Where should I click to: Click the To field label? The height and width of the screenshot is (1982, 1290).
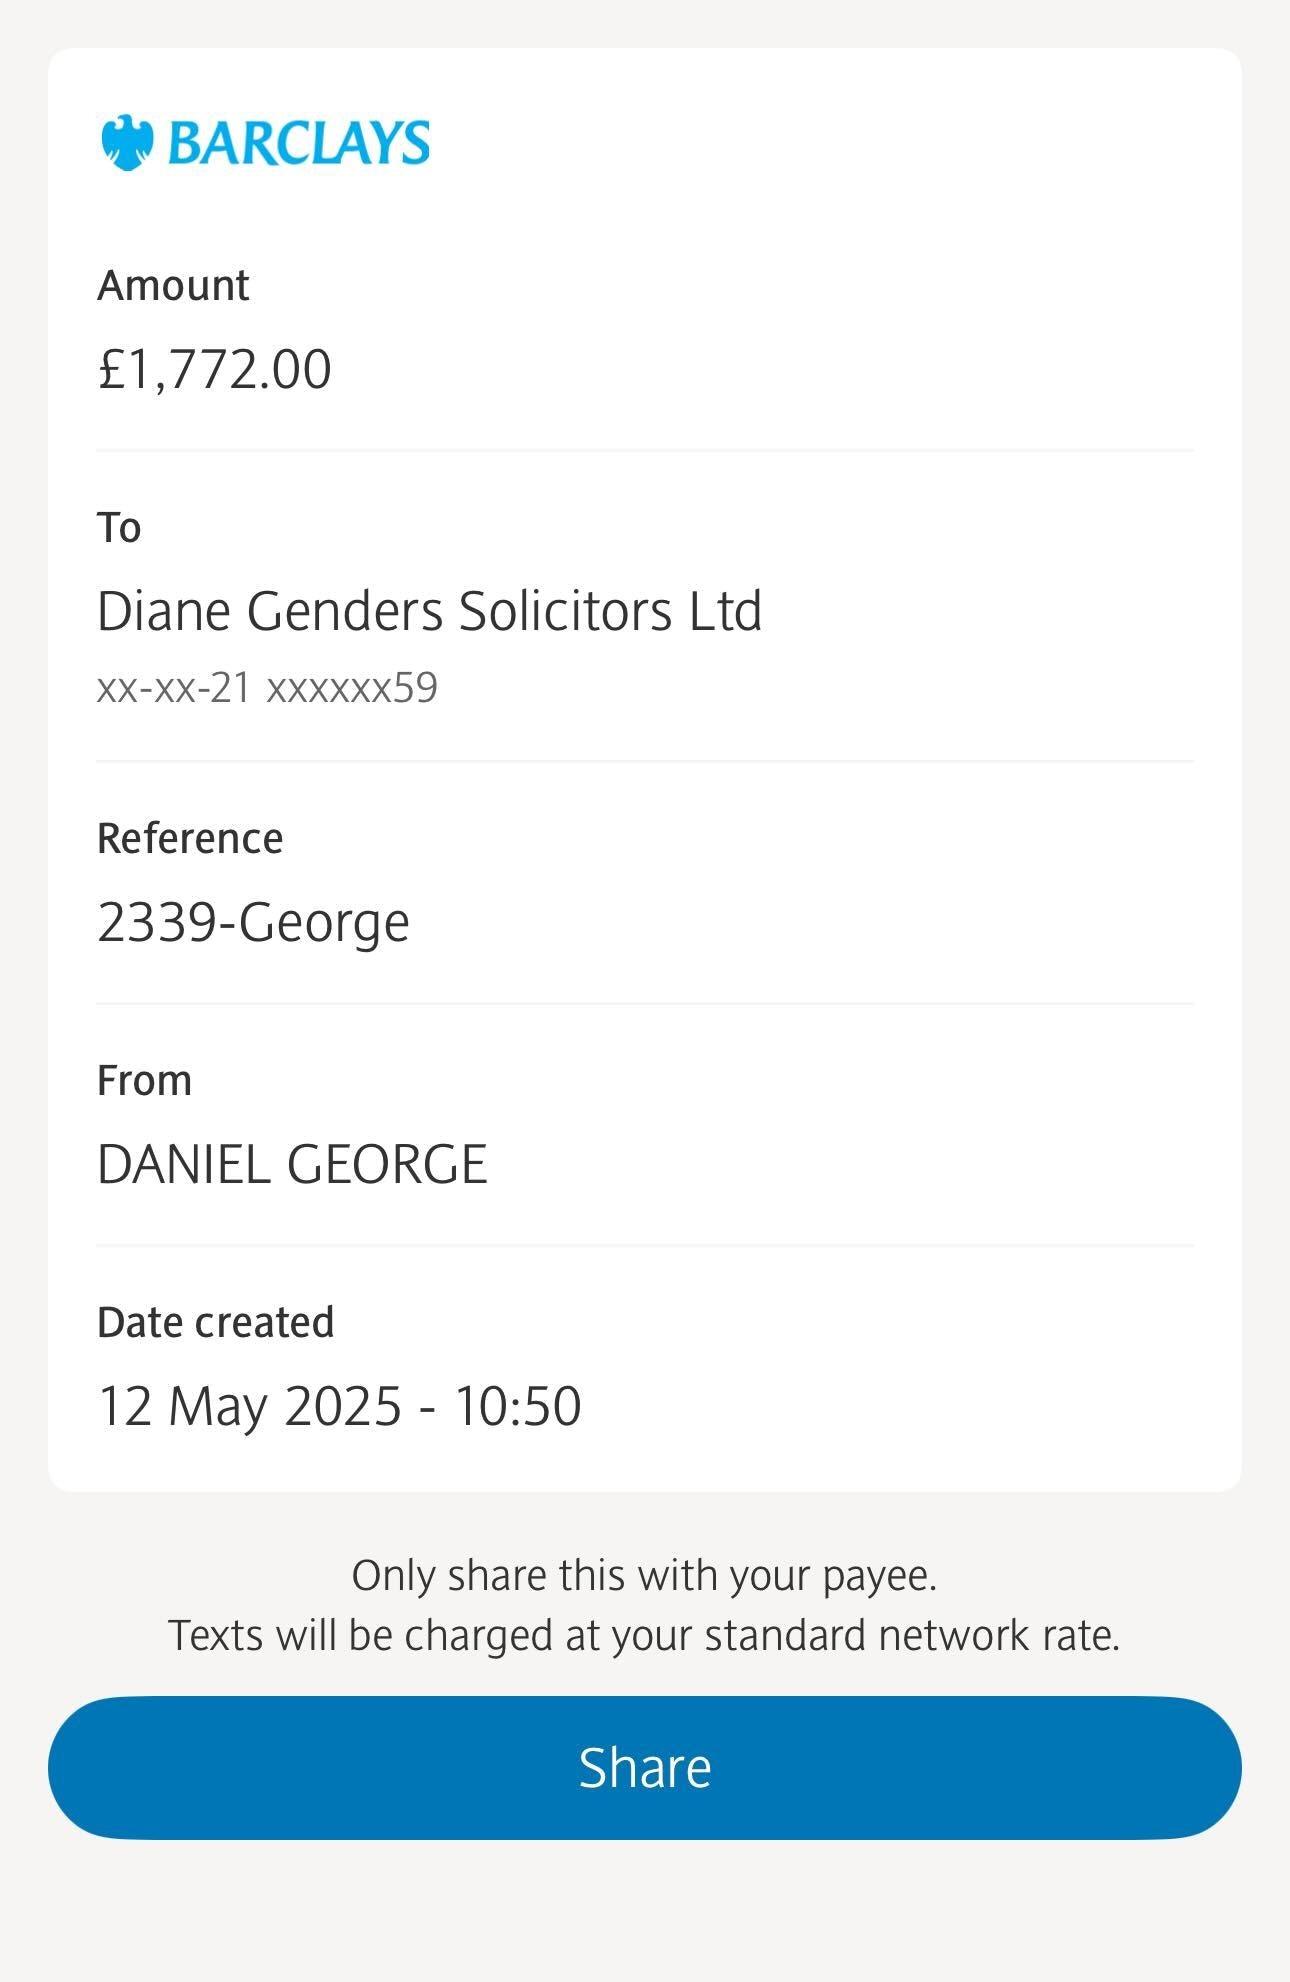[119, 528]
